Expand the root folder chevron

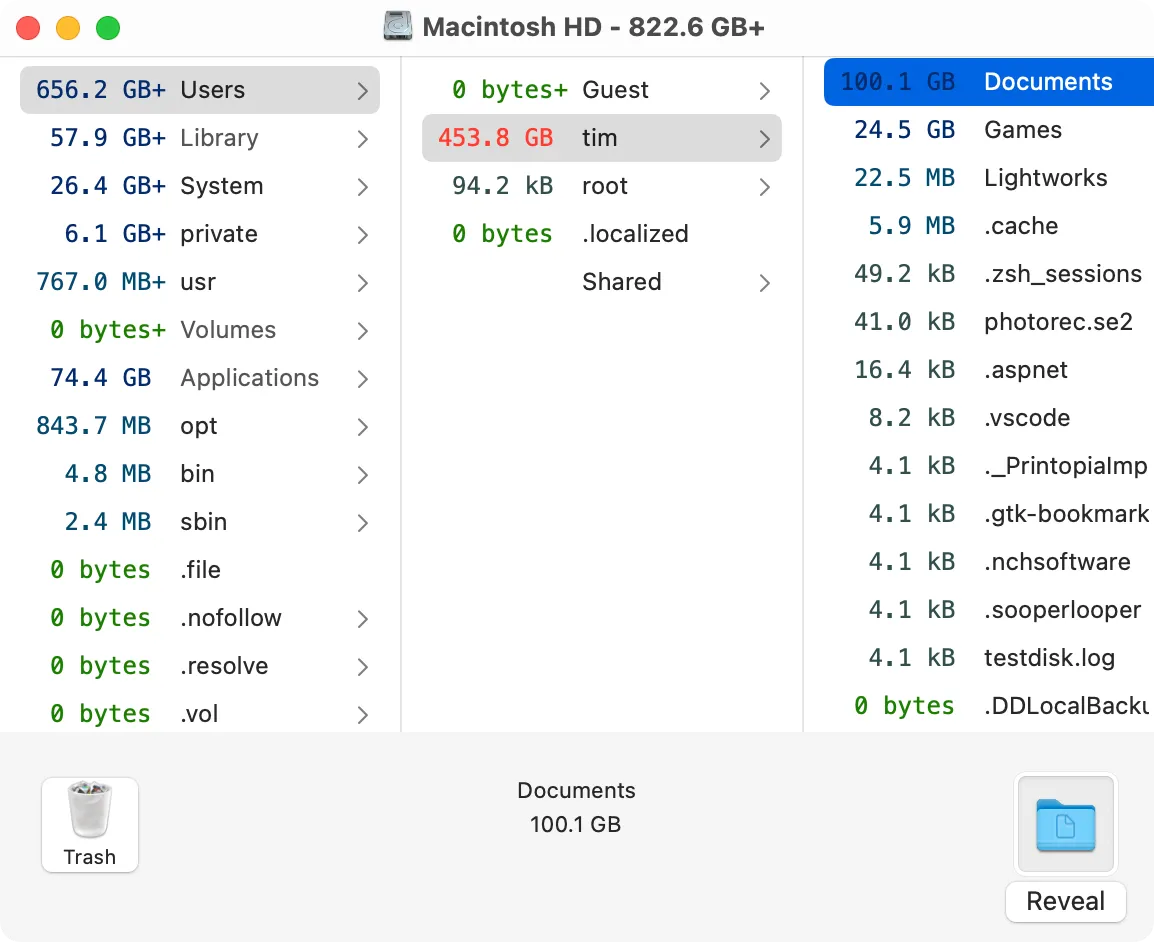[765, 186]
